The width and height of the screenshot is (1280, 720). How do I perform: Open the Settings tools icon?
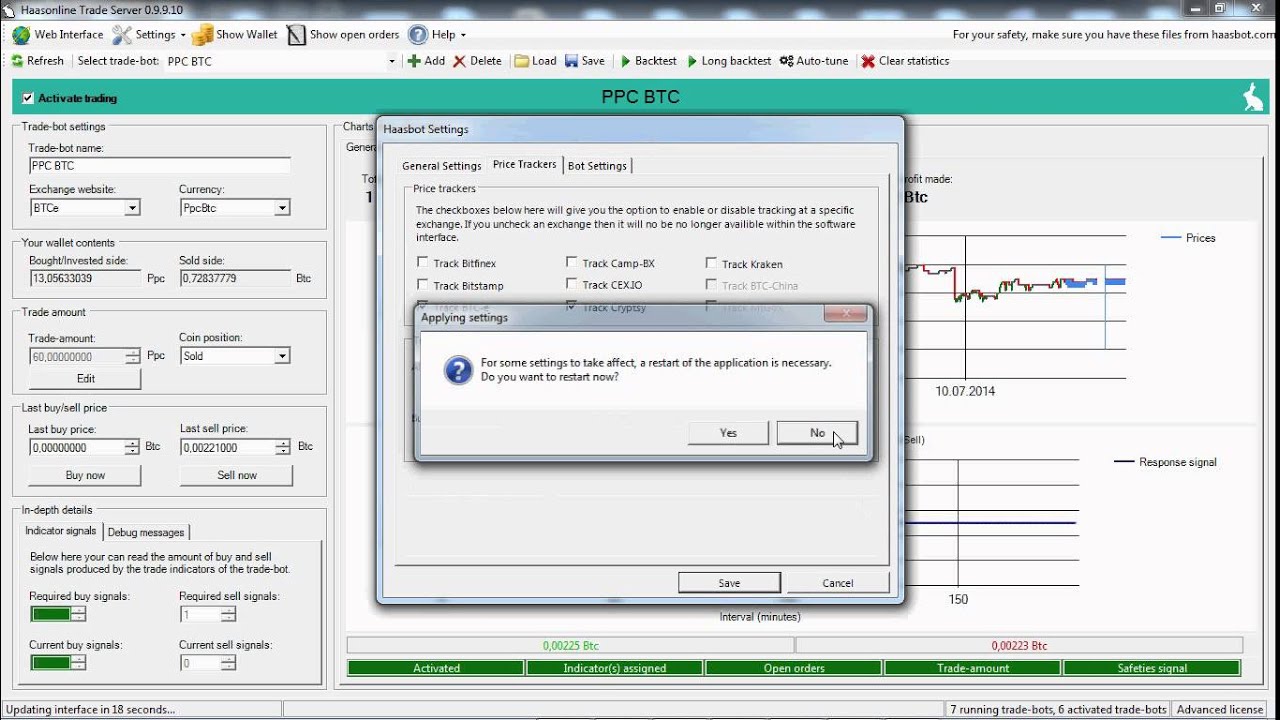coord(122,34)
